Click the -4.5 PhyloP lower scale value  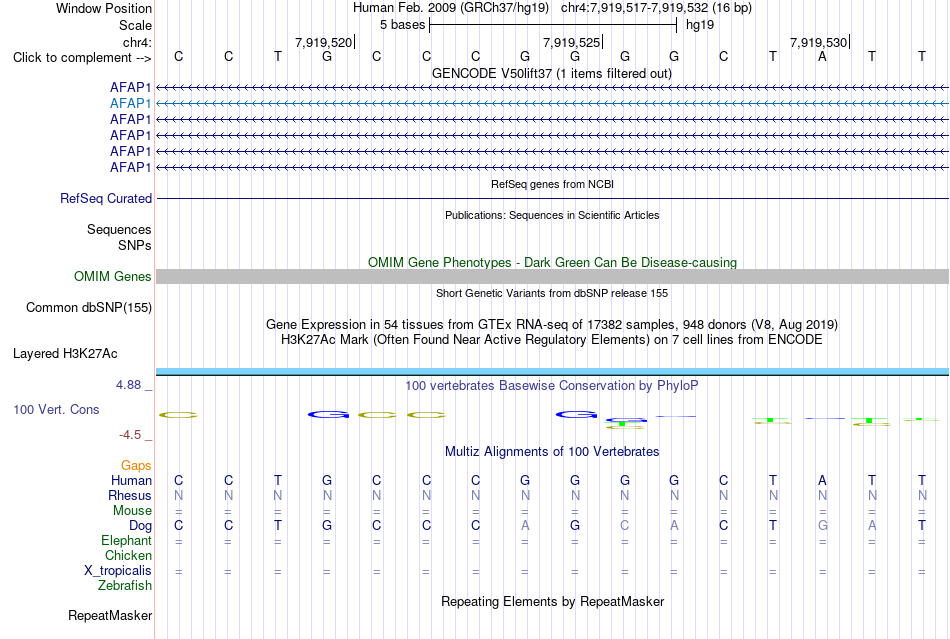pyautogui.click(x=130, y=435)
